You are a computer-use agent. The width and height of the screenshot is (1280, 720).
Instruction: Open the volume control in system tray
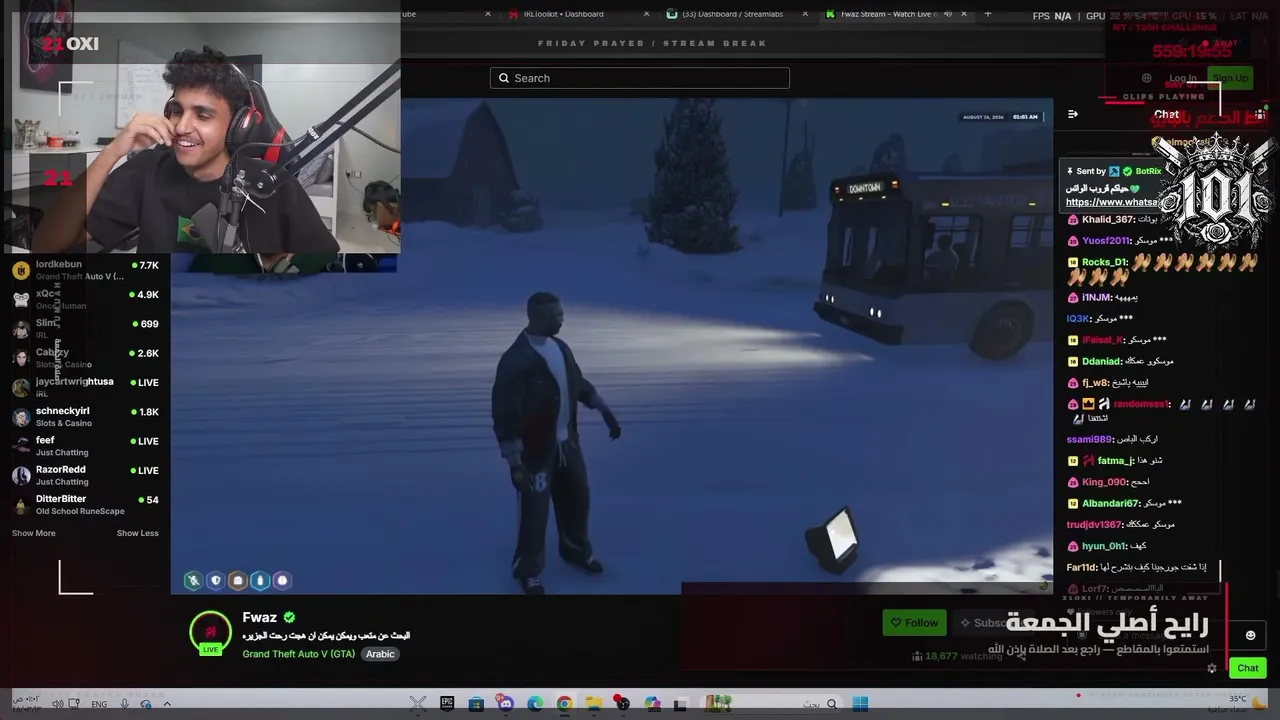tap(57, 704)
